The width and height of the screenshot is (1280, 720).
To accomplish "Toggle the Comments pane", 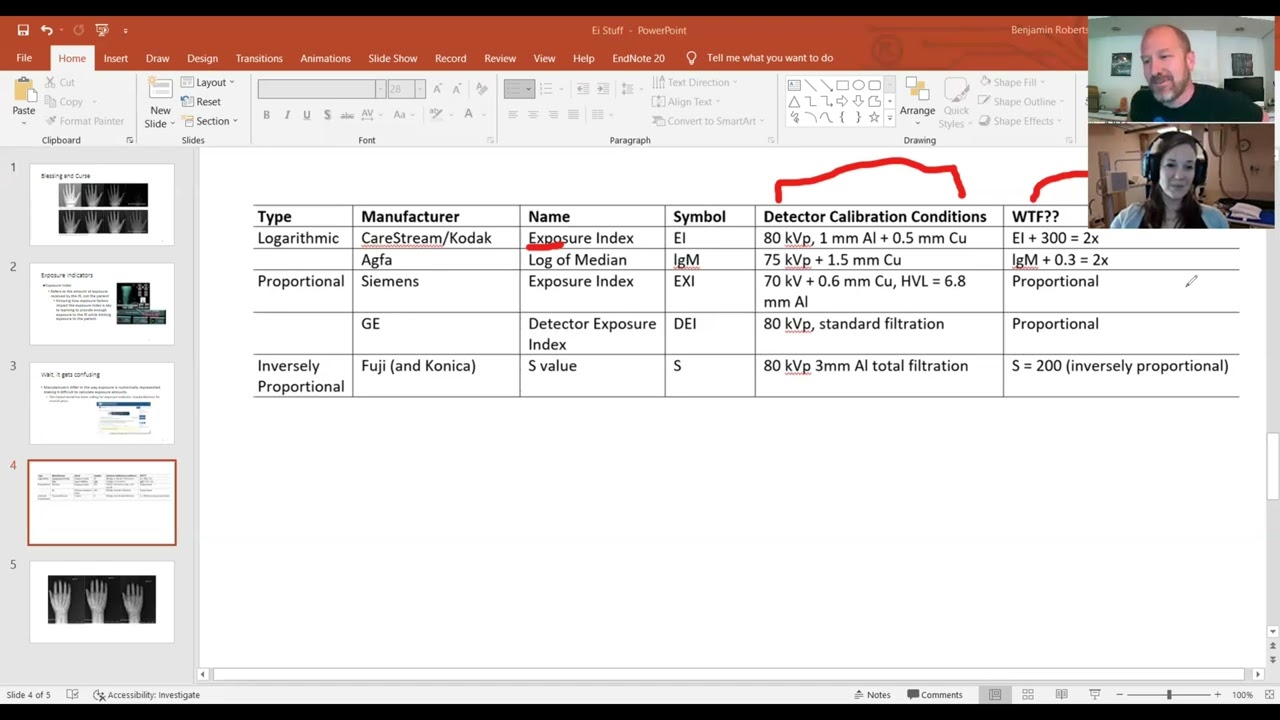I will [x=935, y=695].
